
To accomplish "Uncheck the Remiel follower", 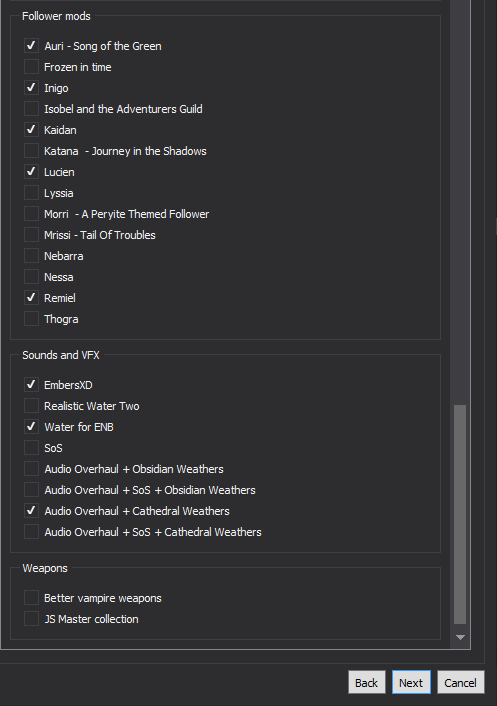I will (x=31, y=298).
